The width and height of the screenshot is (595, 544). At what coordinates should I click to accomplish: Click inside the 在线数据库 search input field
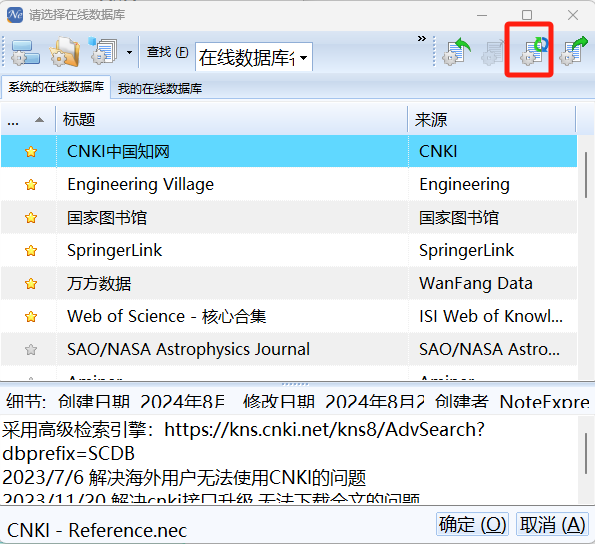tap(247, 58)
